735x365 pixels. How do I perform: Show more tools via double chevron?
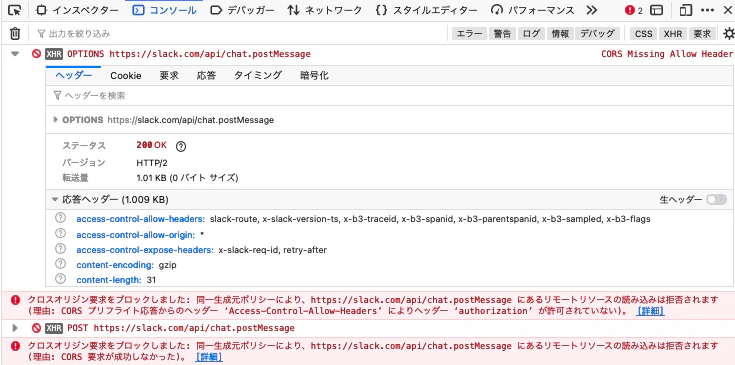[x=592, y=10]
